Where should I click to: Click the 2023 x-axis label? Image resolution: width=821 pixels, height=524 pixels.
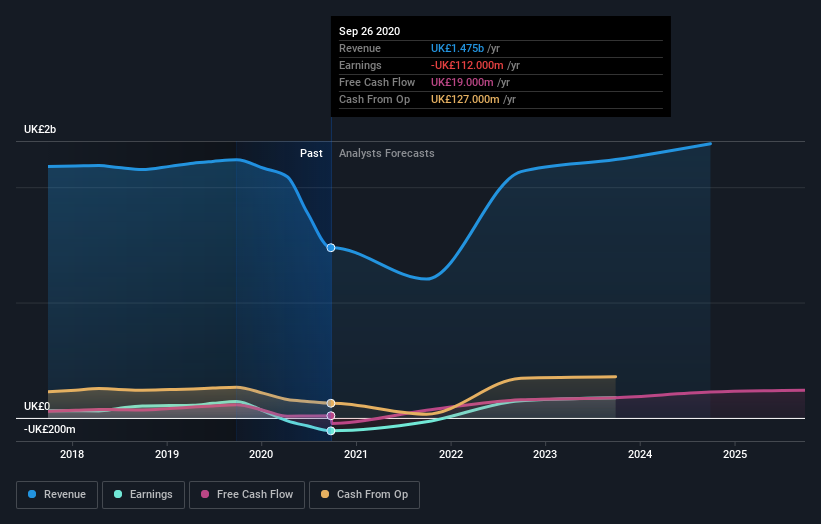tap(545, 454)
